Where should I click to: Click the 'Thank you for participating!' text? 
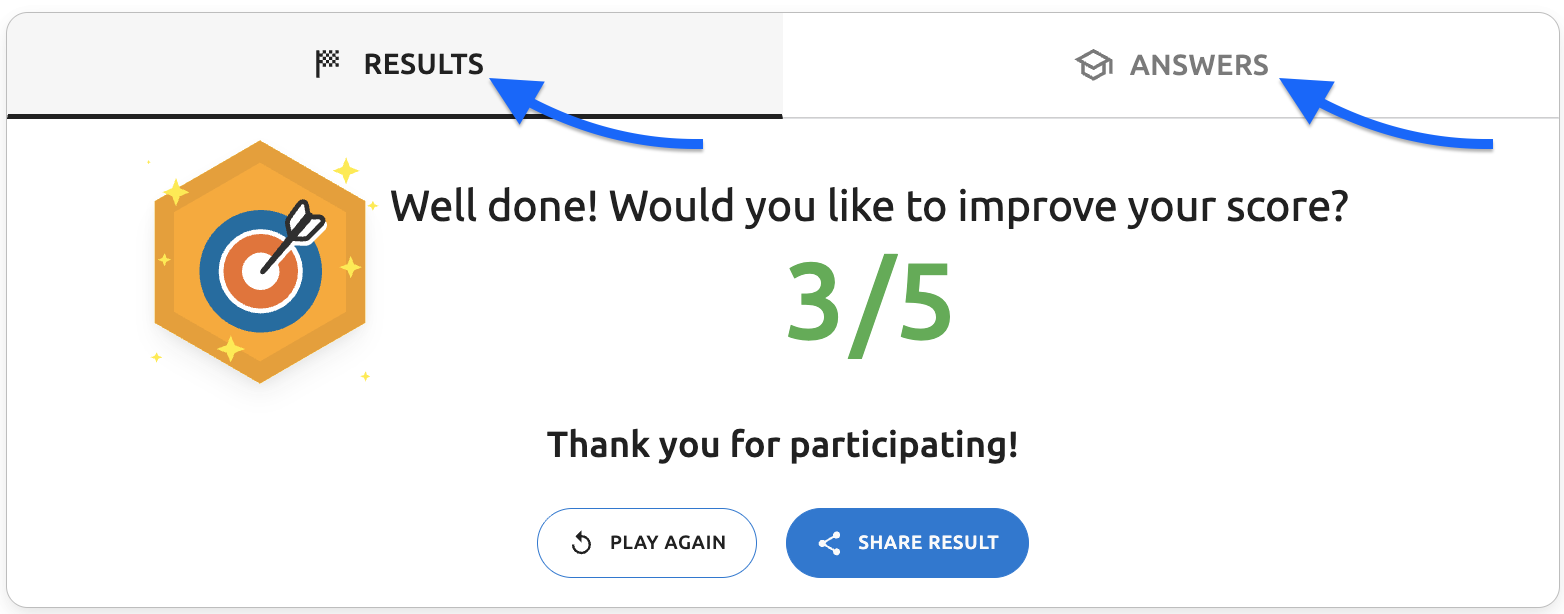pyautogui.click(x=782, y=444)
